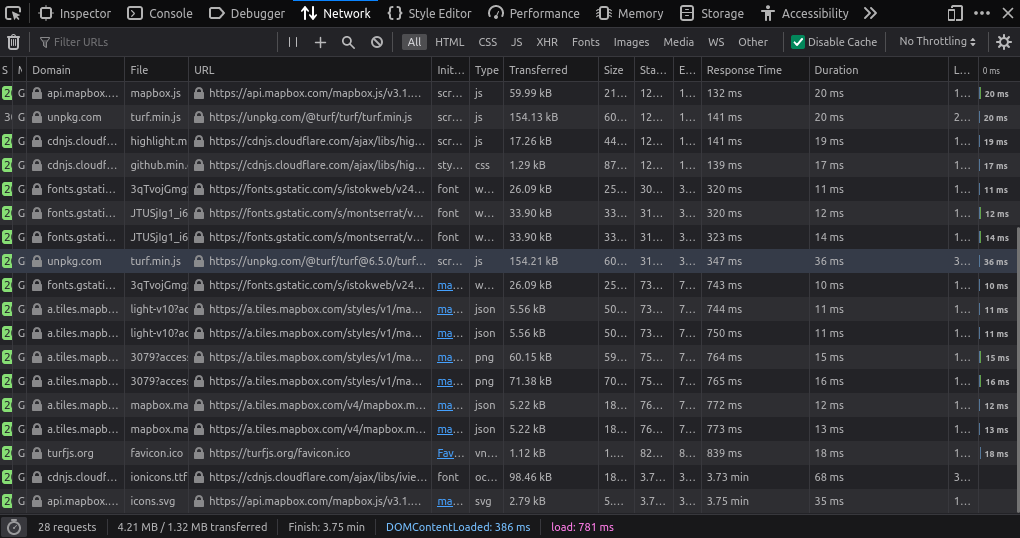Open initiator link in favicon.ico row
Image resolution: width=1020 pixels, height=538 pixels.
tap(446, 453)
